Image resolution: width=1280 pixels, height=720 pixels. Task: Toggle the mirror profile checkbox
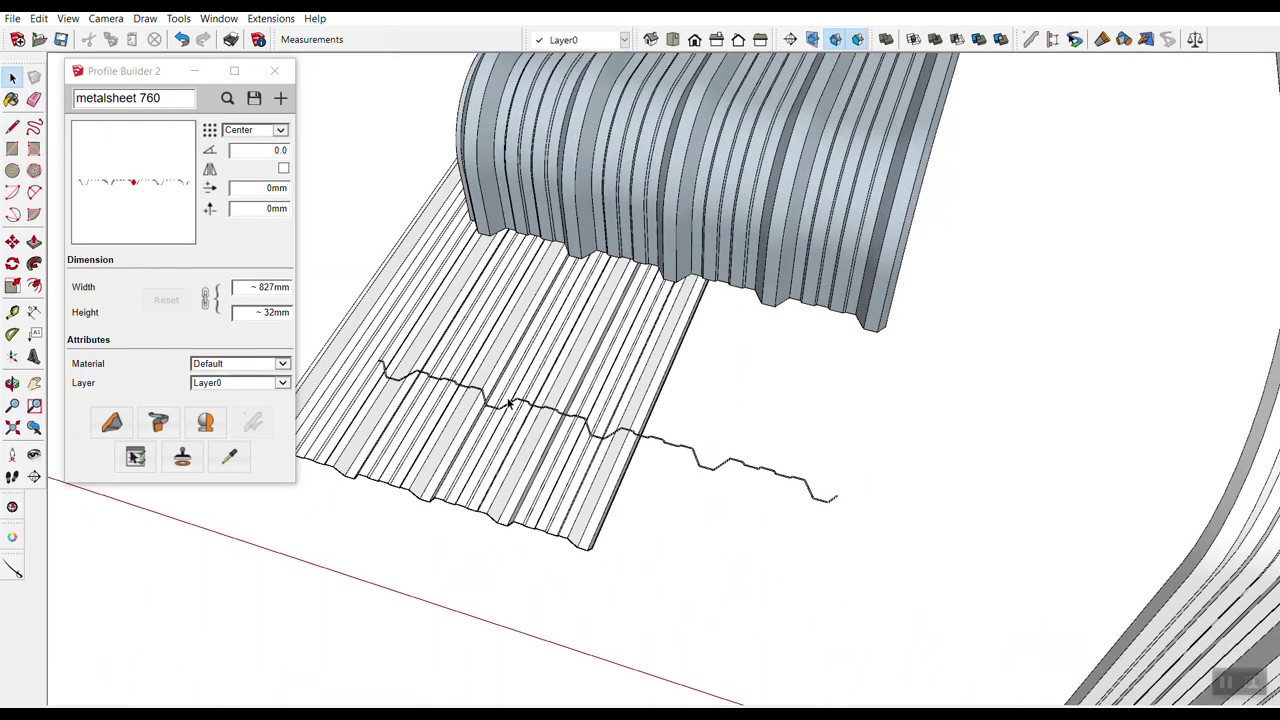(283, 169)
